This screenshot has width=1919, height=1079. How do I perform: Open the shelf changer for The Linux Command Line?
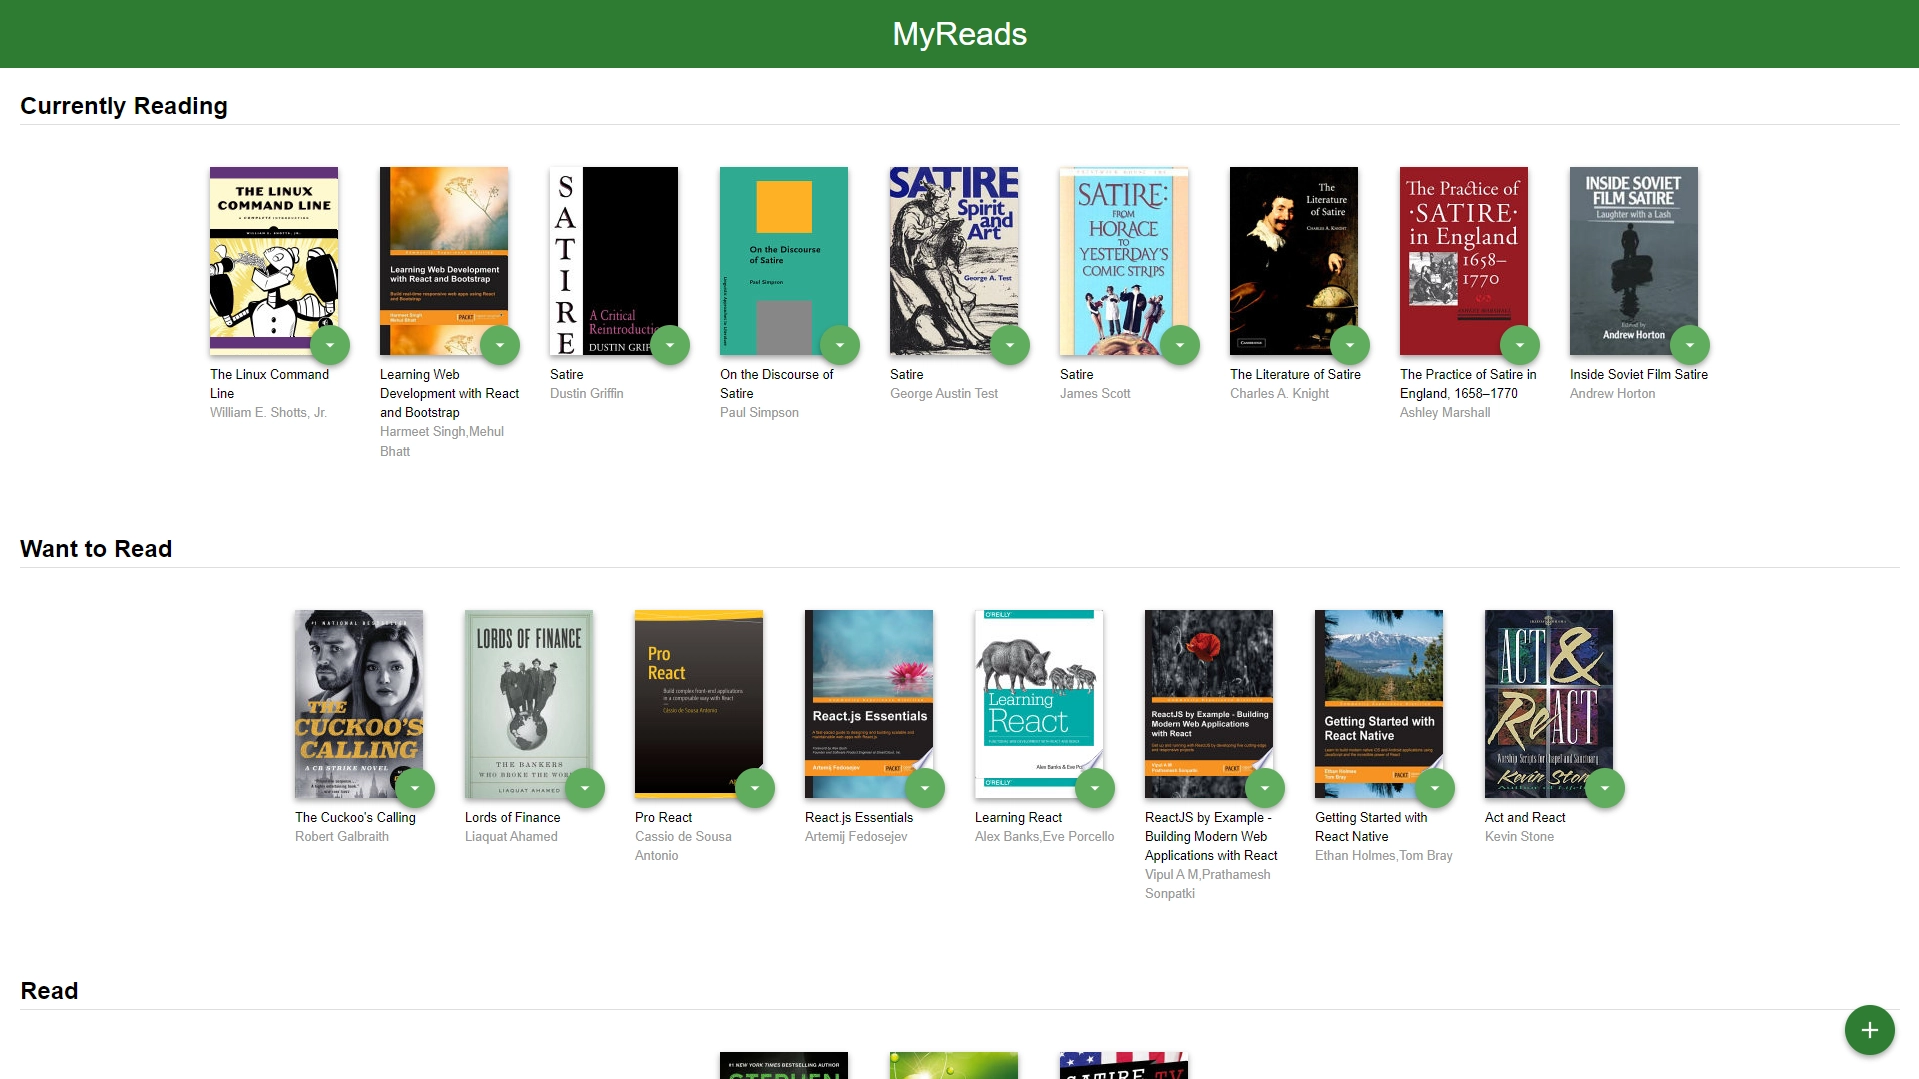click(x=330, y=344)
